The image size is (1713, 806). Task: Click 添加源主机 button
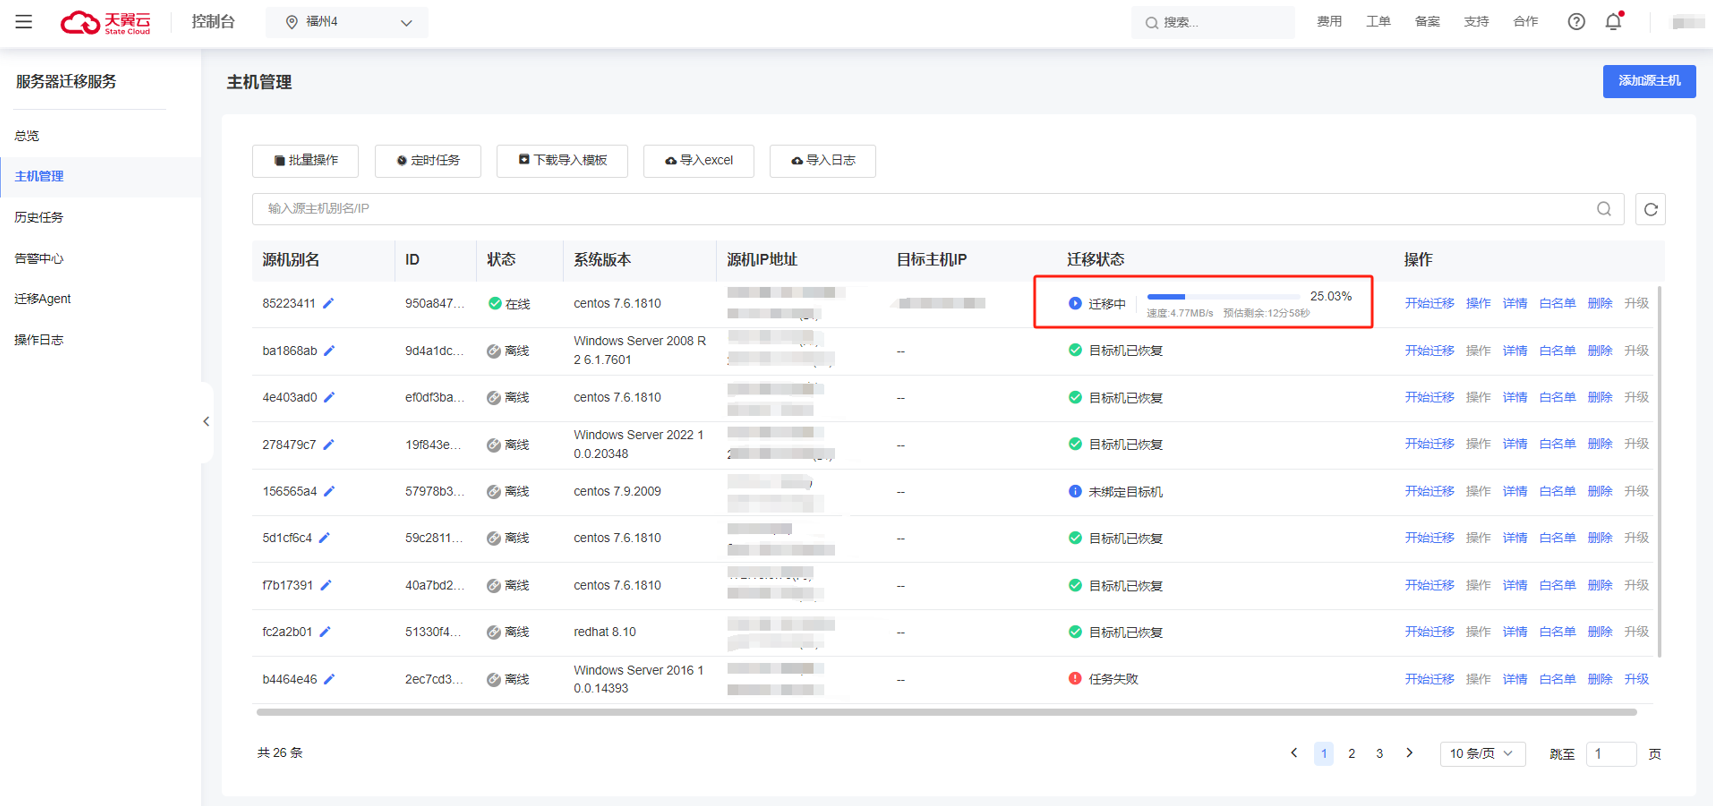point(1649,81)
